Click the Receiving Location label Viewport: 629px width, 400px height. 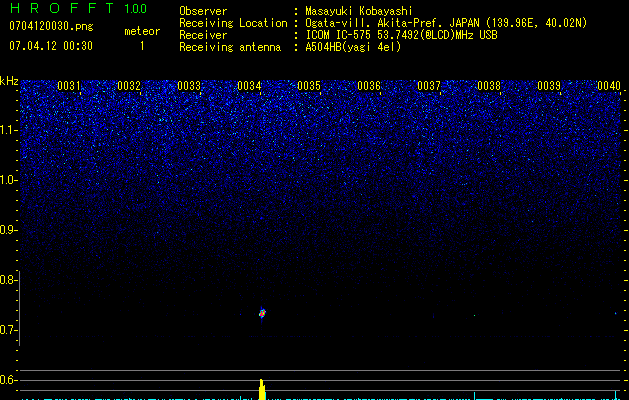click(x=233, y=23)
